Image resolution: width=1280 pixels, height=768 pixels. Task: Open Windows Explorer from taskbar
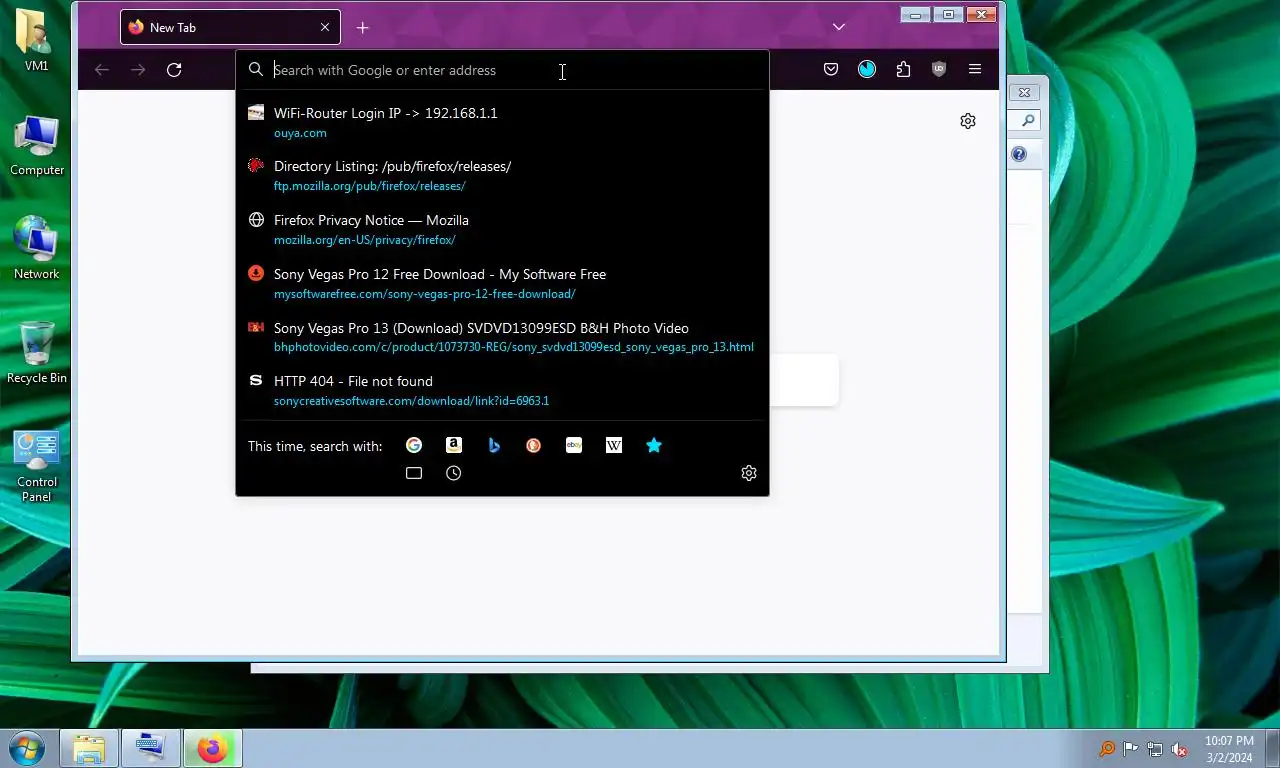coord(89,749)
